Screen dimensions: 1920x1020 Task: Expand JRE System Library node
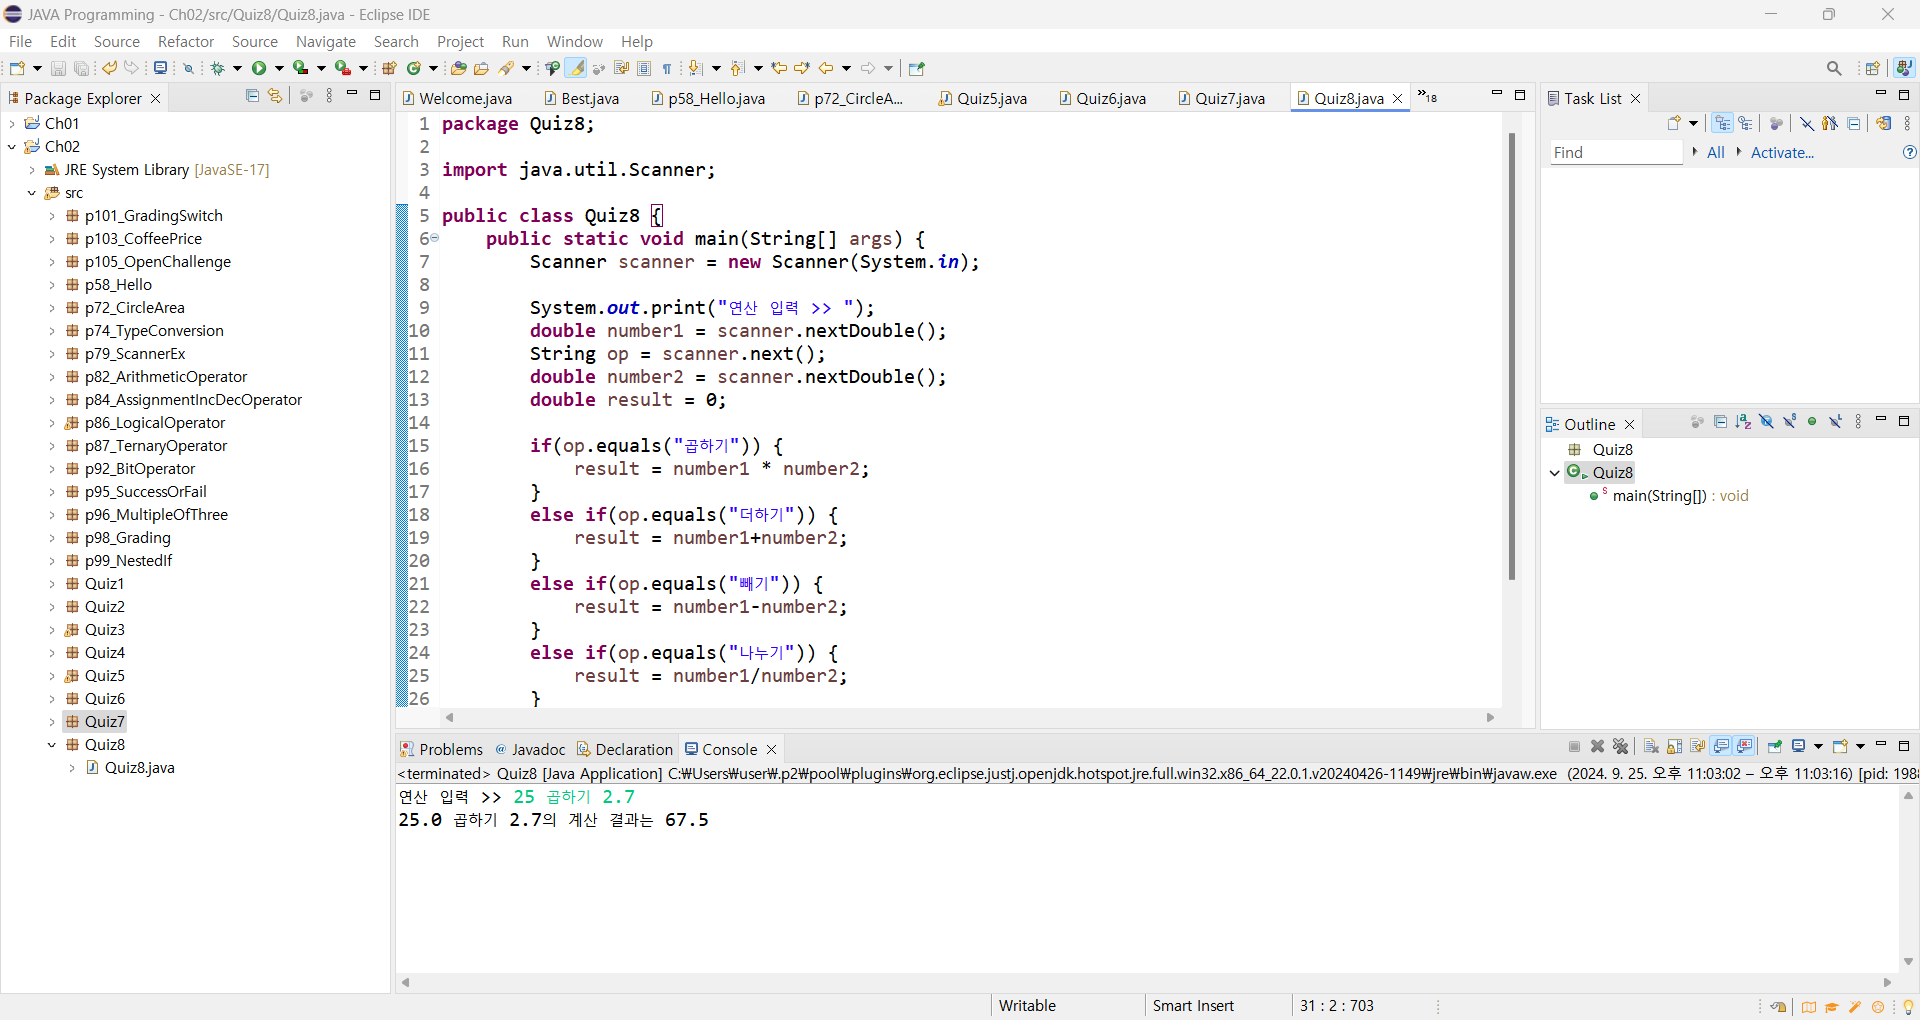[32, 170]
